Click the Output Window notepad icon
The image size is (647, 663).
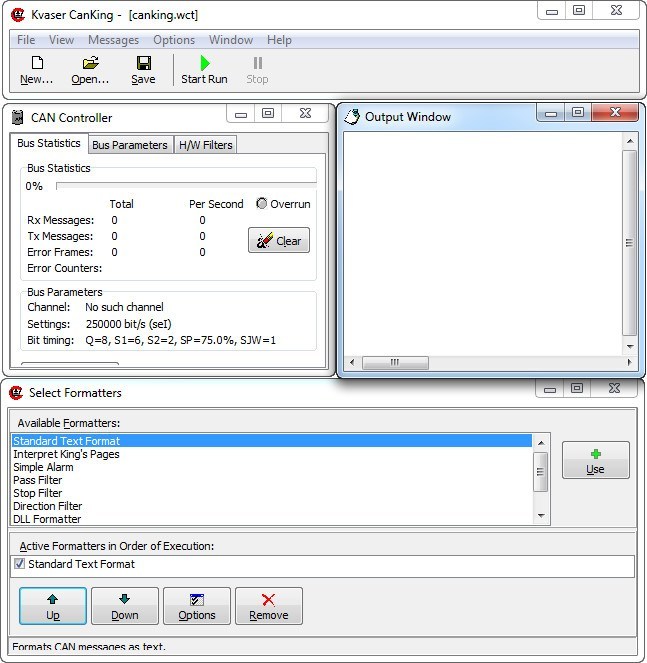pyautogui.click(x=352, y=117)
